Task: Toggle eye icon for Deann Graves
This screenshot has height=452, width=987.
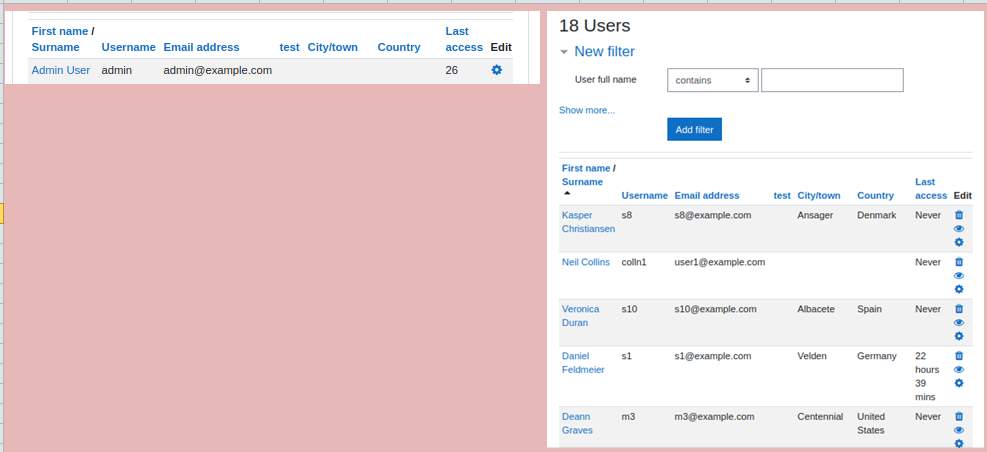Action: [x=959, y=430]
